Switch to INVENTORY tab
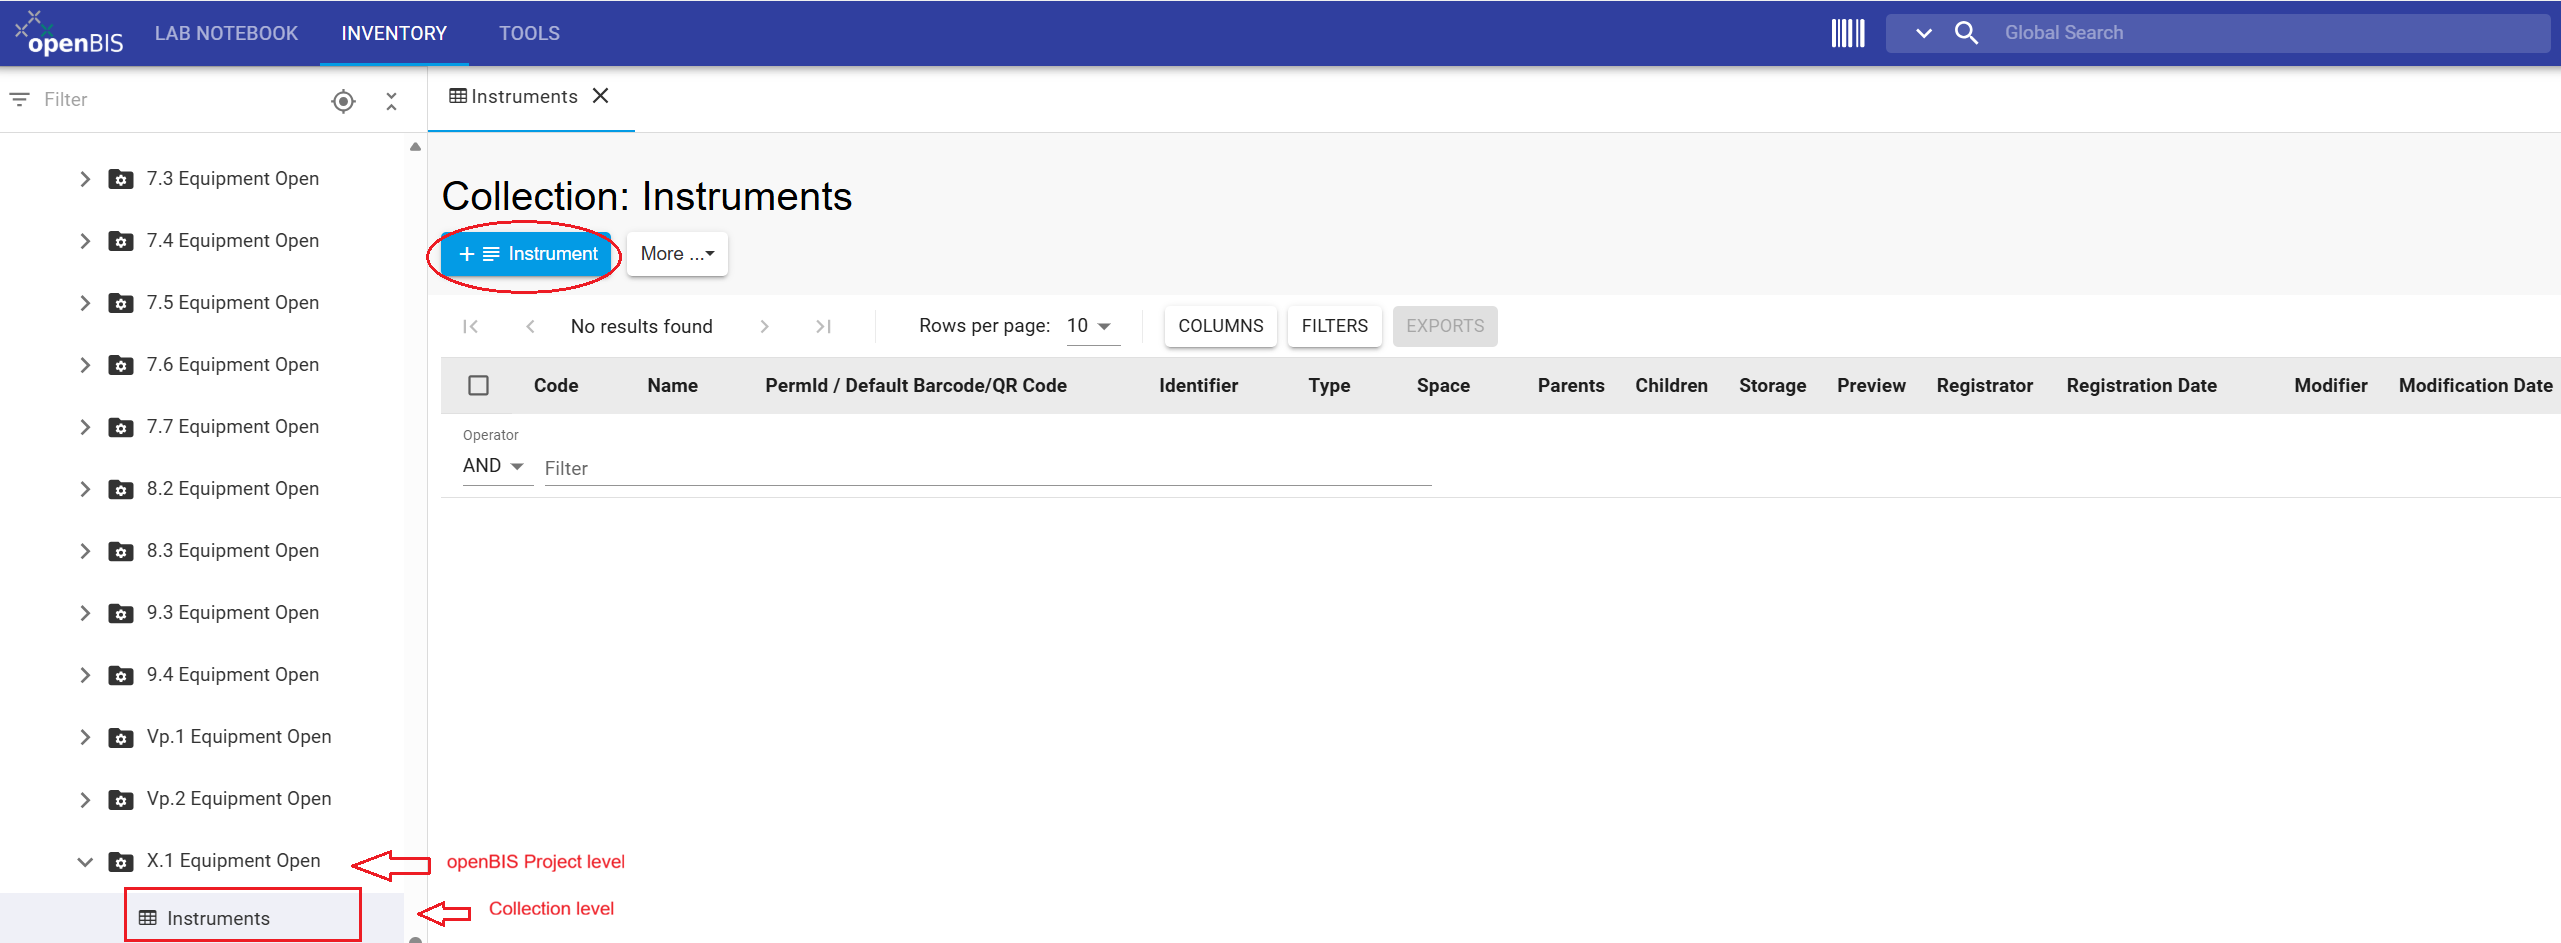The height and width of the screenshot is (943, 2561). tap(394, 33)
